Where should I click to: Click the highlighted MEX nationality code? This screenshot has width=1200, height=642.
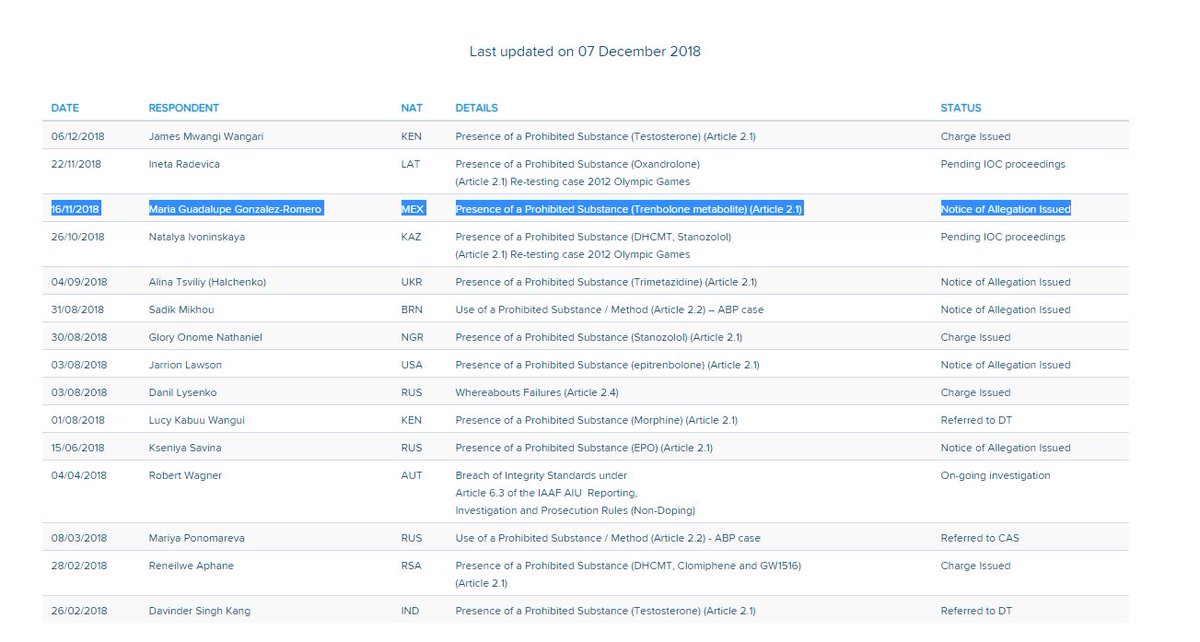tap(413, 209)
